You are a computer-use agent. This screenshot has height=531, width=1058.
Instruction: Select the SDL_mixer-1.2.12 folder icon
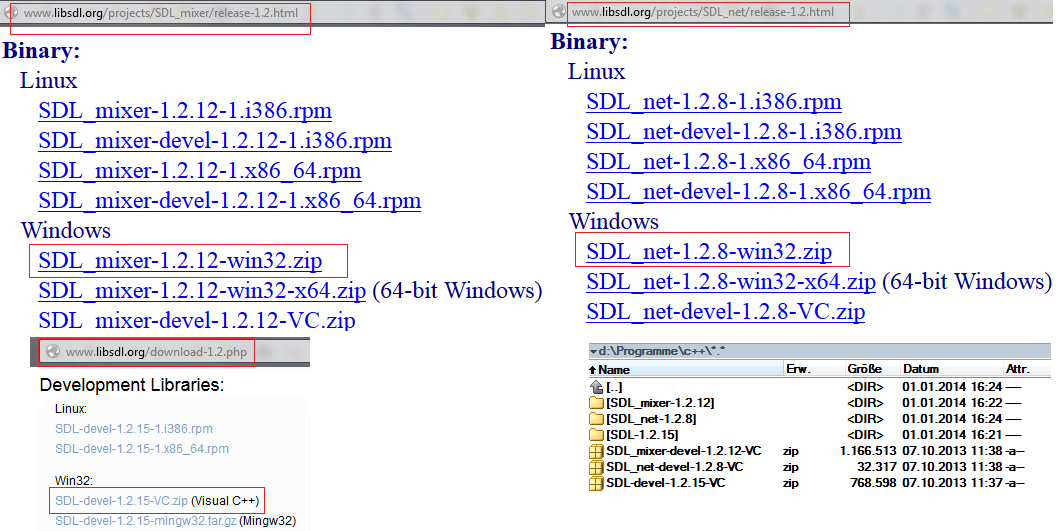click(596, 403)
